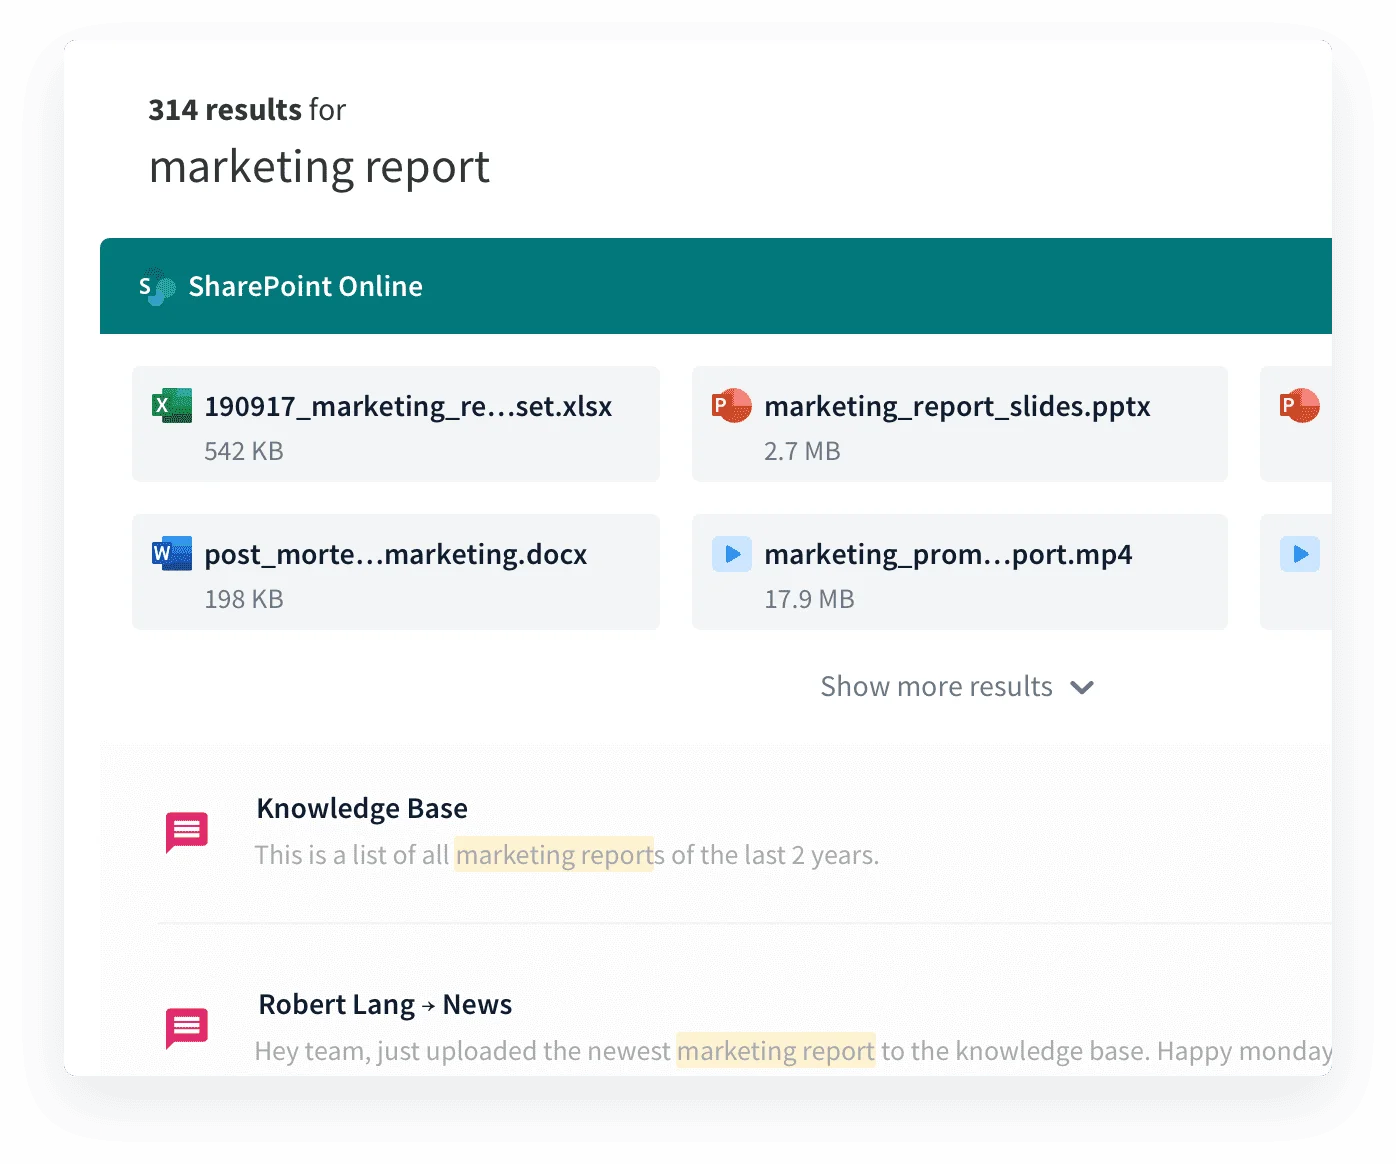1396x1164 pixels.
Task: Select the SharePoint Online header label
Action: 305,286
